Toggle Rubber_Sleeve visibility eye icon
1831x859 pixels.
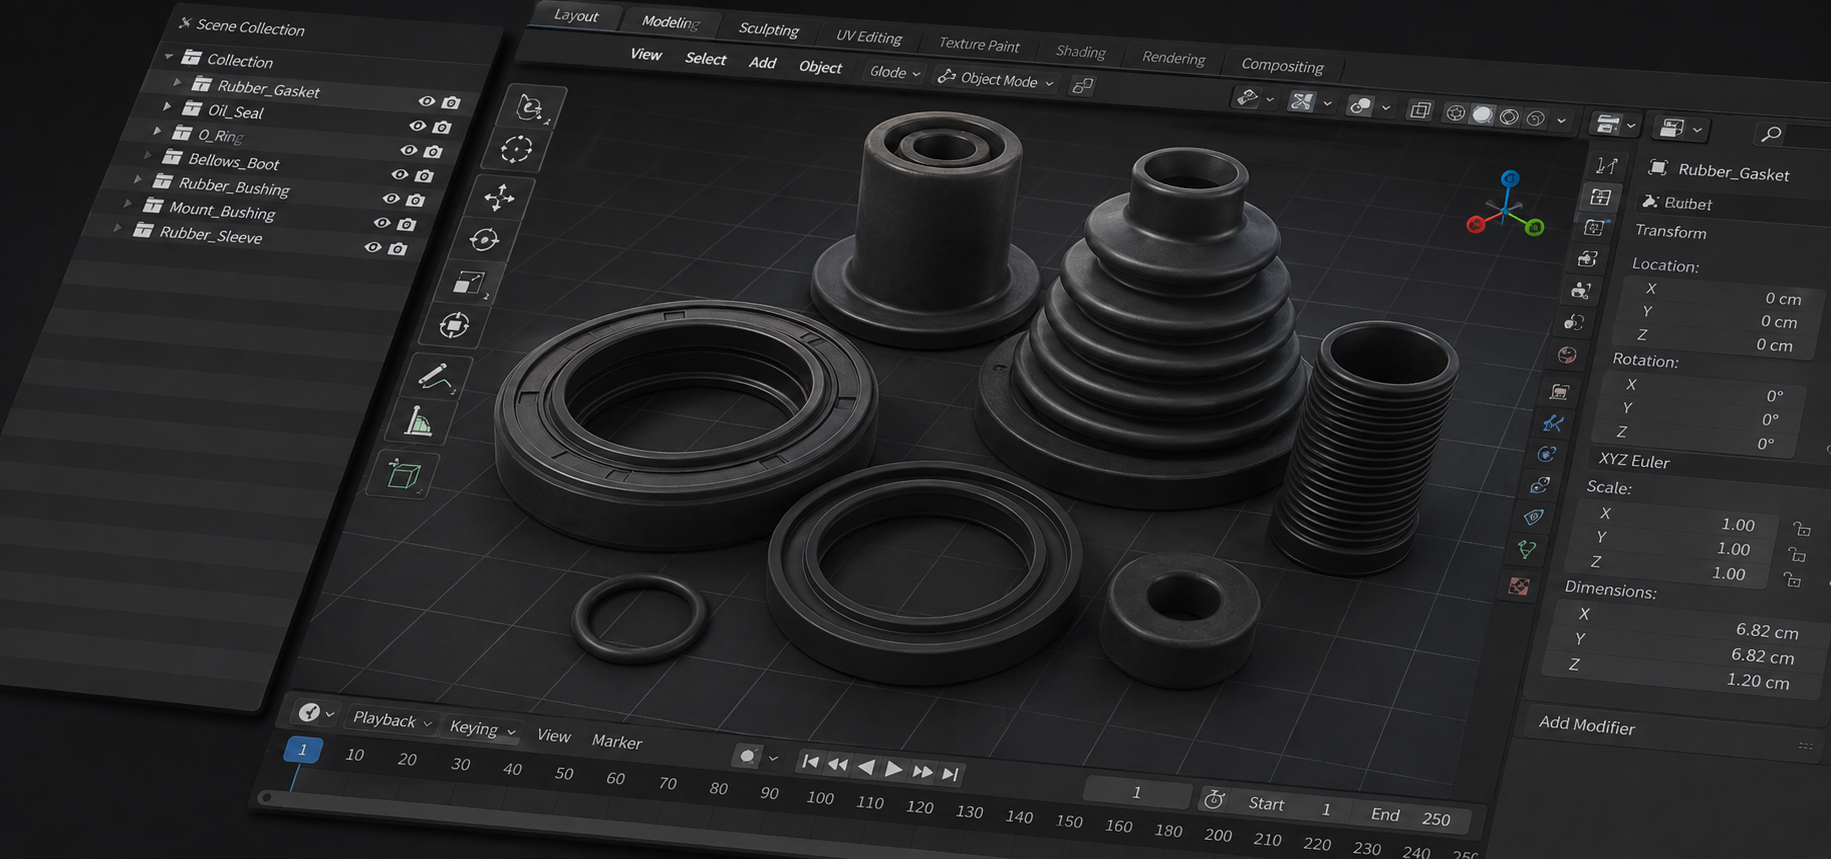(x=373, y=247)
